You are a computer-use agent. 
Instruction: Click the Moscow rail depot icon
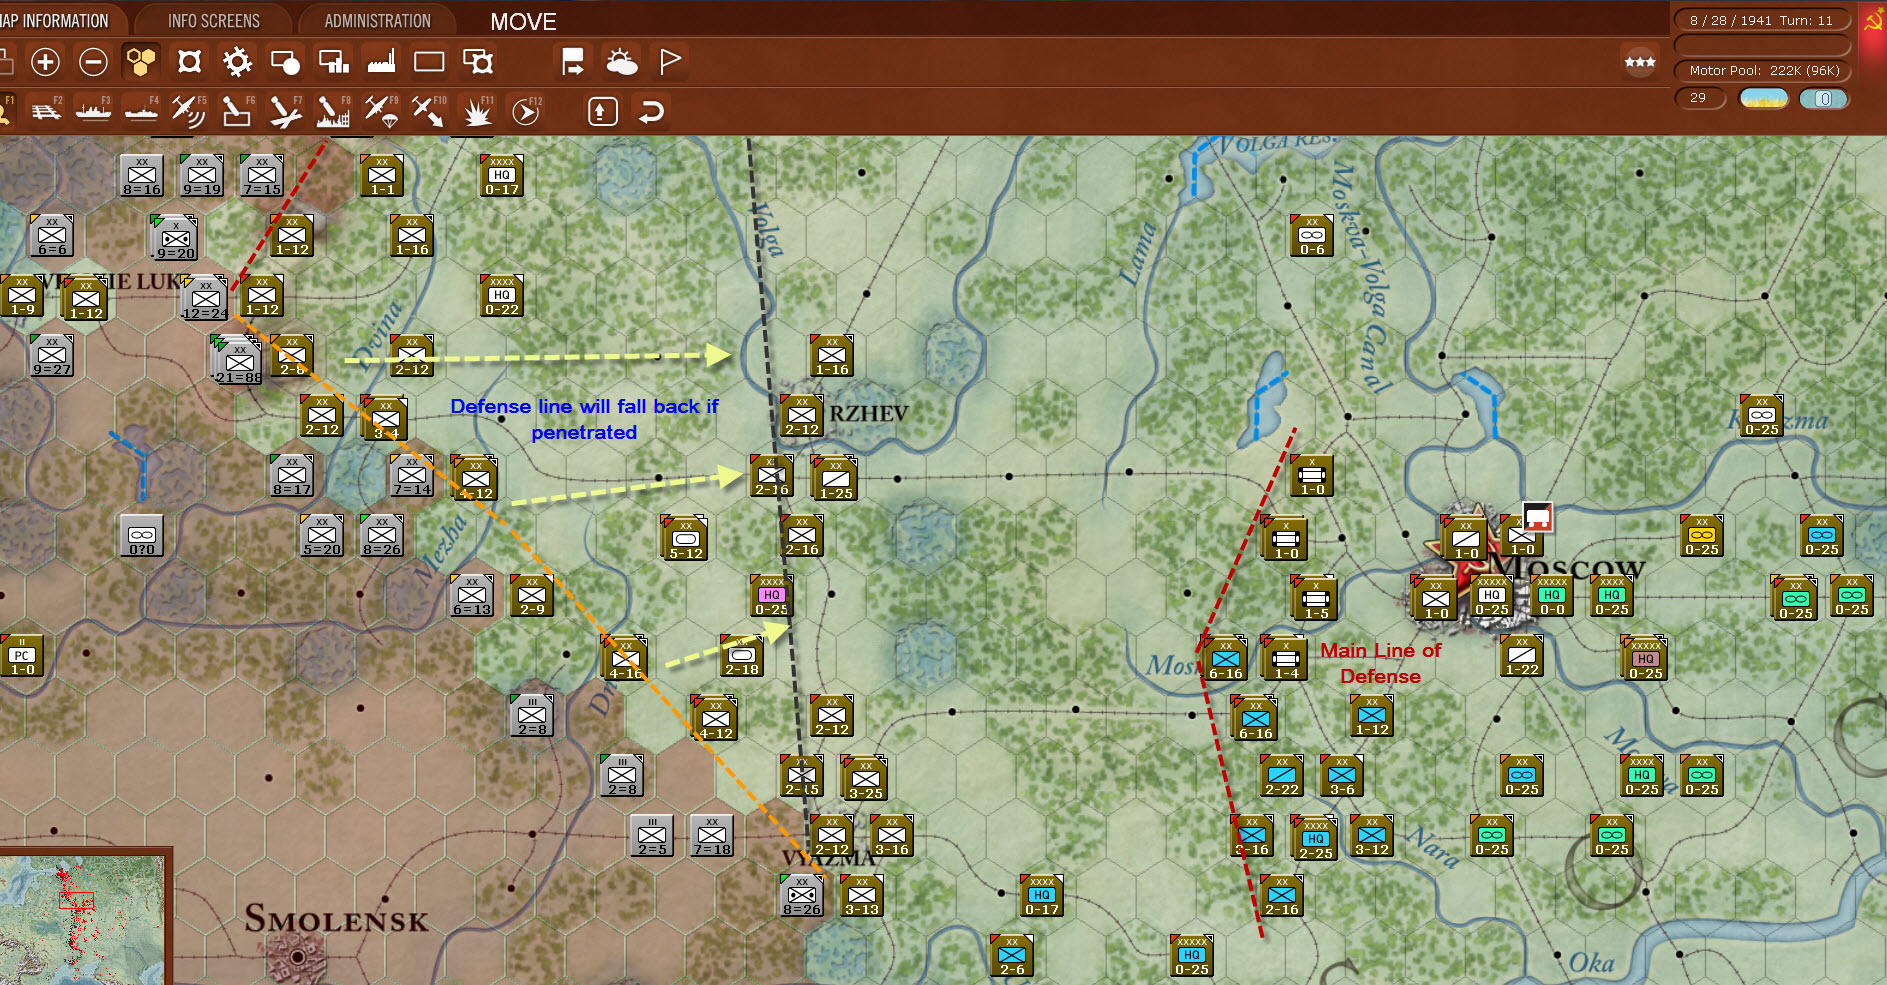coord(1538,517)
